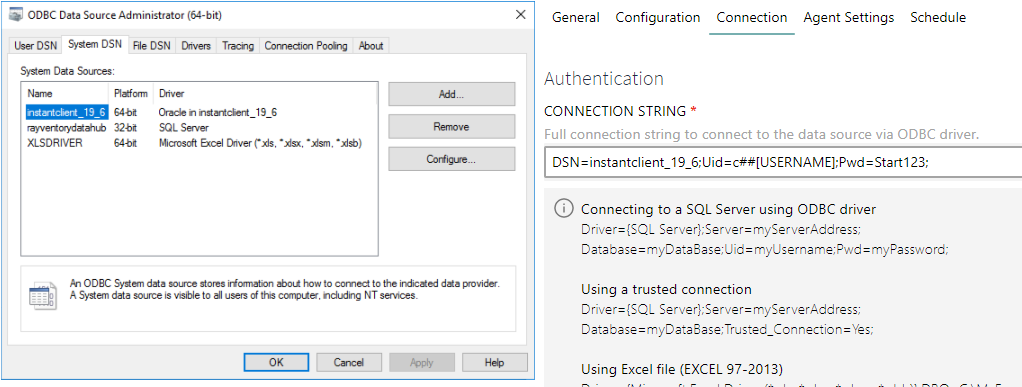Click the Configure... button
The height and width of the screenshot is (387, 1022).
pos(452,158)
